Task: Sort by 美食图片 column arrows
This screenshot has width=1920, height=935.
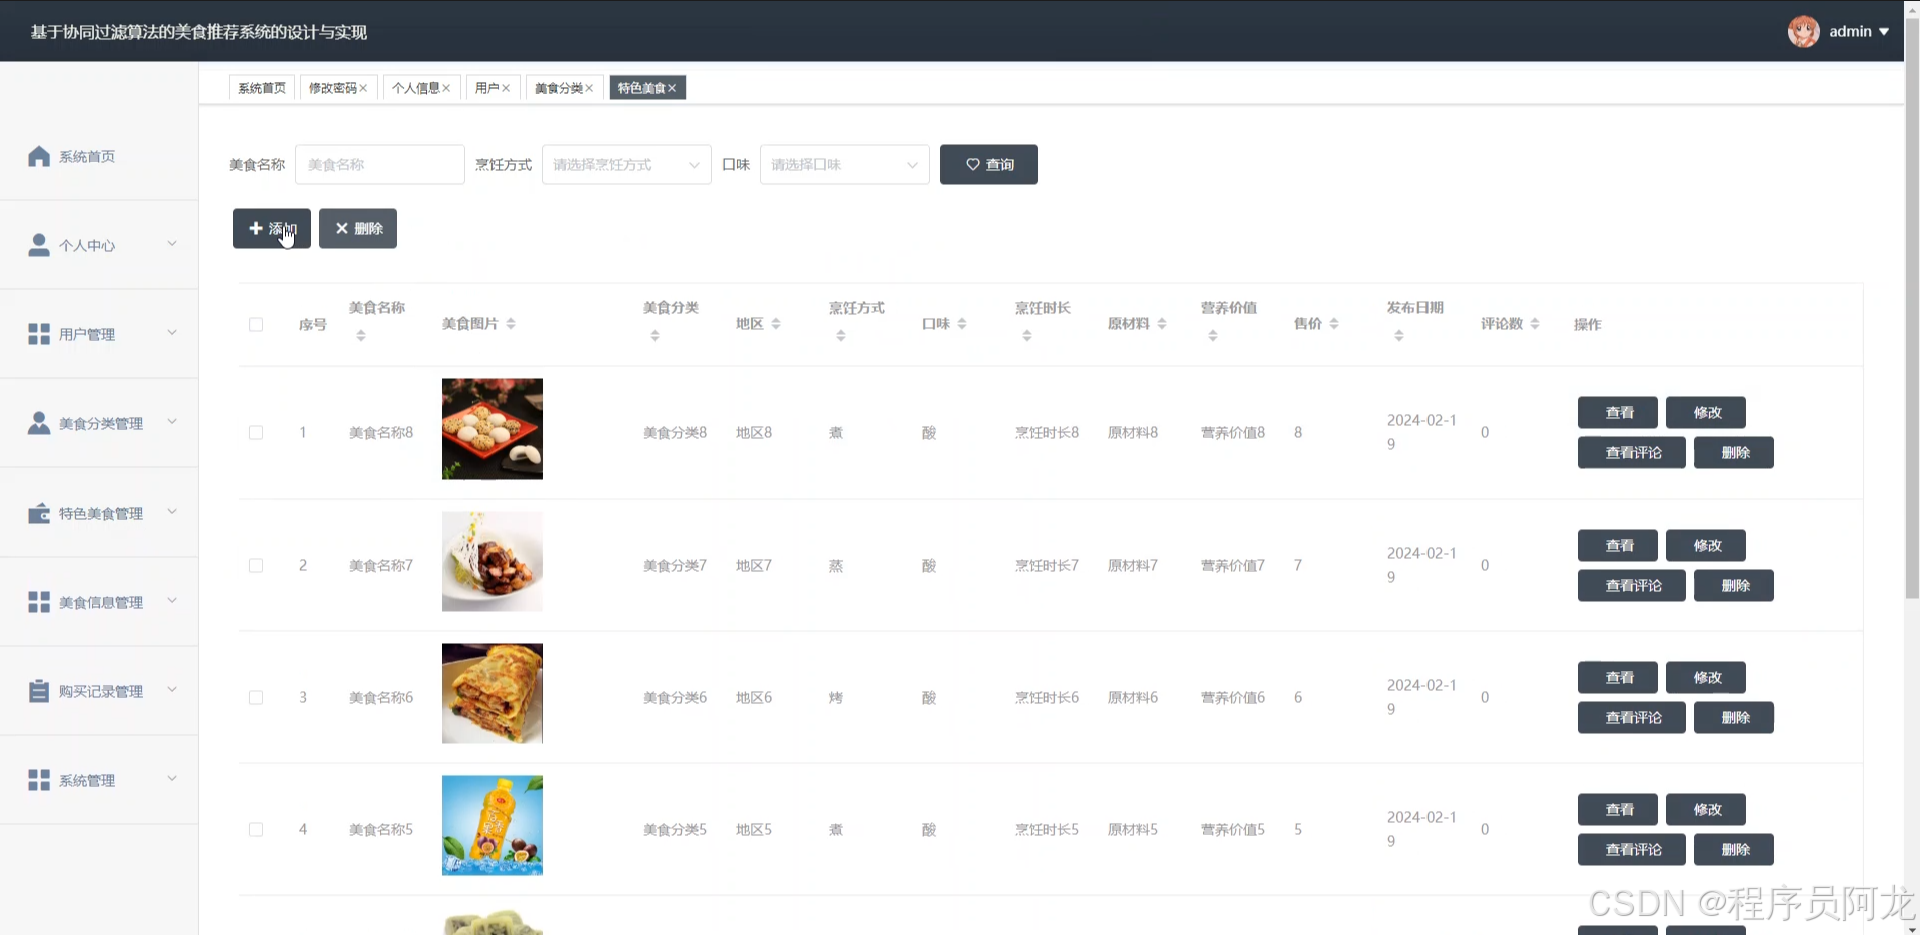Action: pyautogui.click(x=511, y=323)
